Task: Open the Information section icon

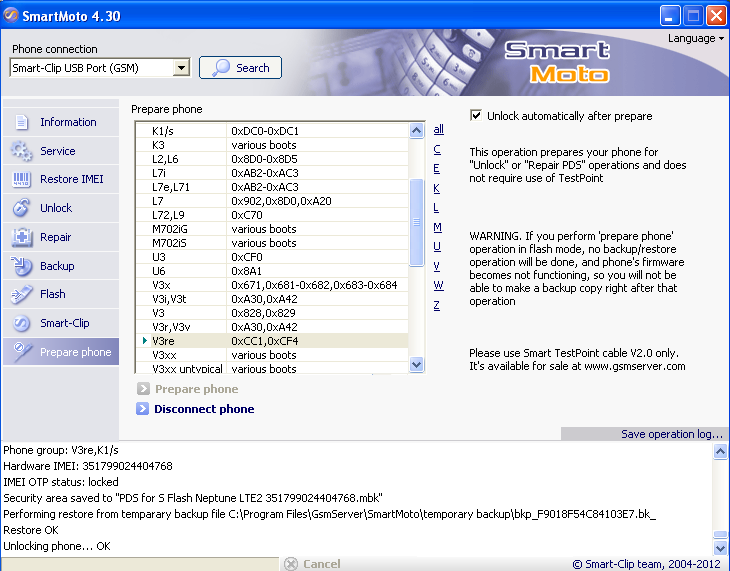Action: pos(21,122)
